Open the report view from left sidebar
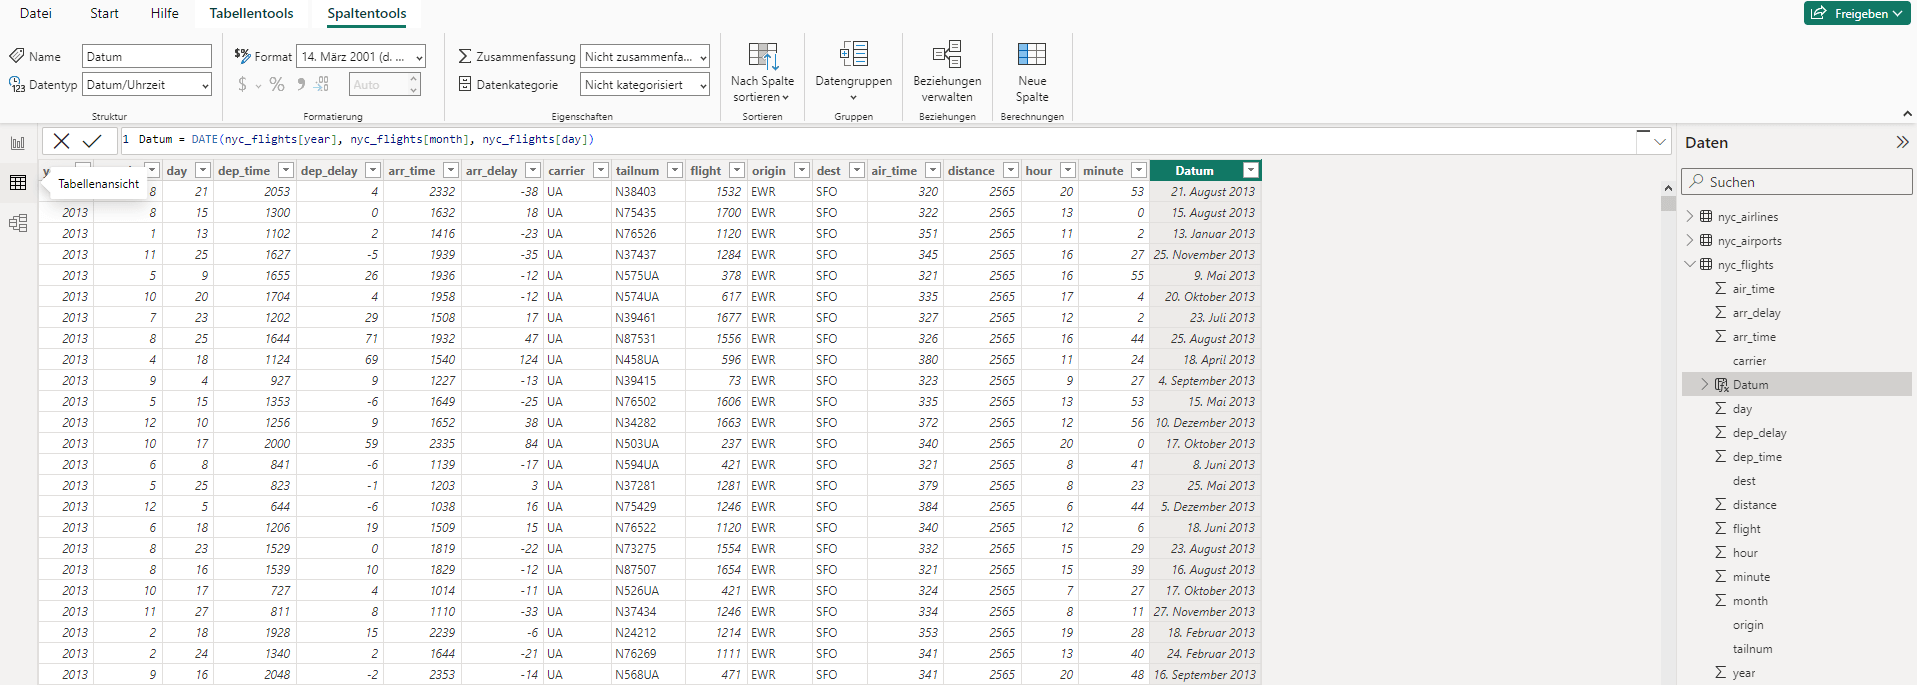This screenshot has width=1917, height=685. 18,143
